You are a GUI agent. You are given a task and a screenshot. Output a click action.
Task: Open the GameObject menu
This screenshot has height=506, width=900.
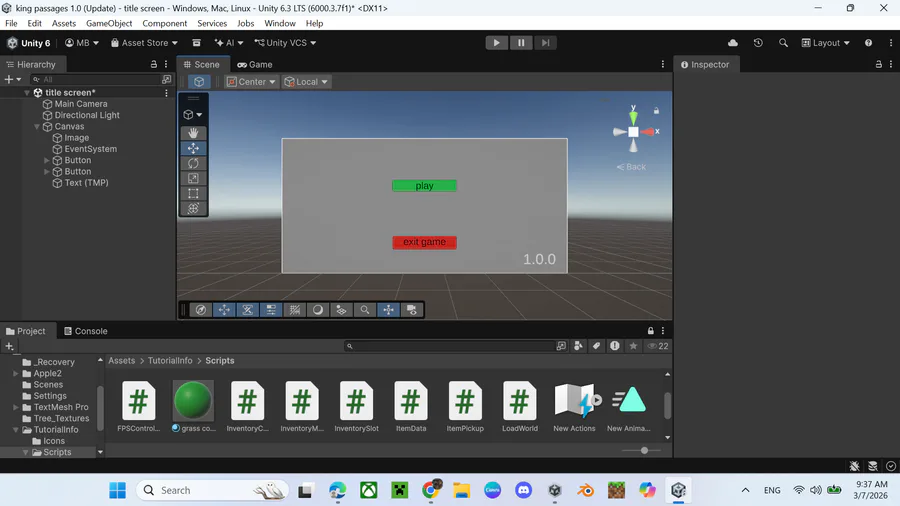click(x=109, y=23)
